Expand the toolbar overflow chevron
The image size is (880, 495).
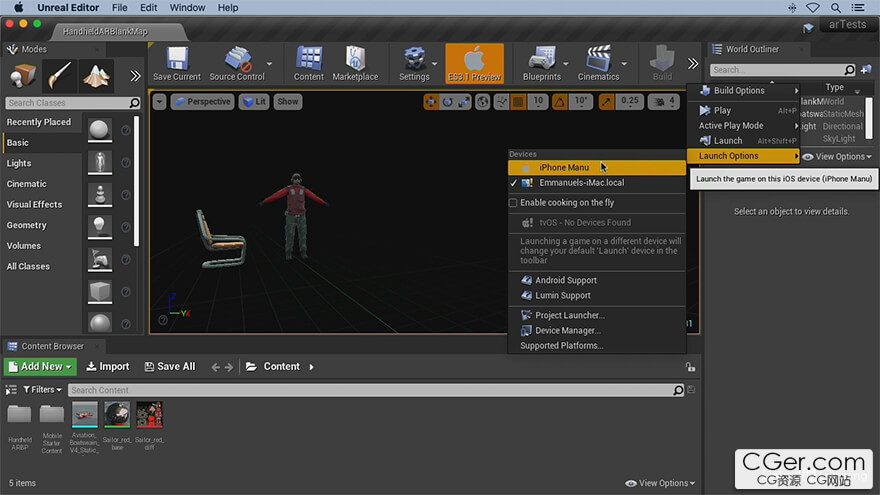pos(693,63)
